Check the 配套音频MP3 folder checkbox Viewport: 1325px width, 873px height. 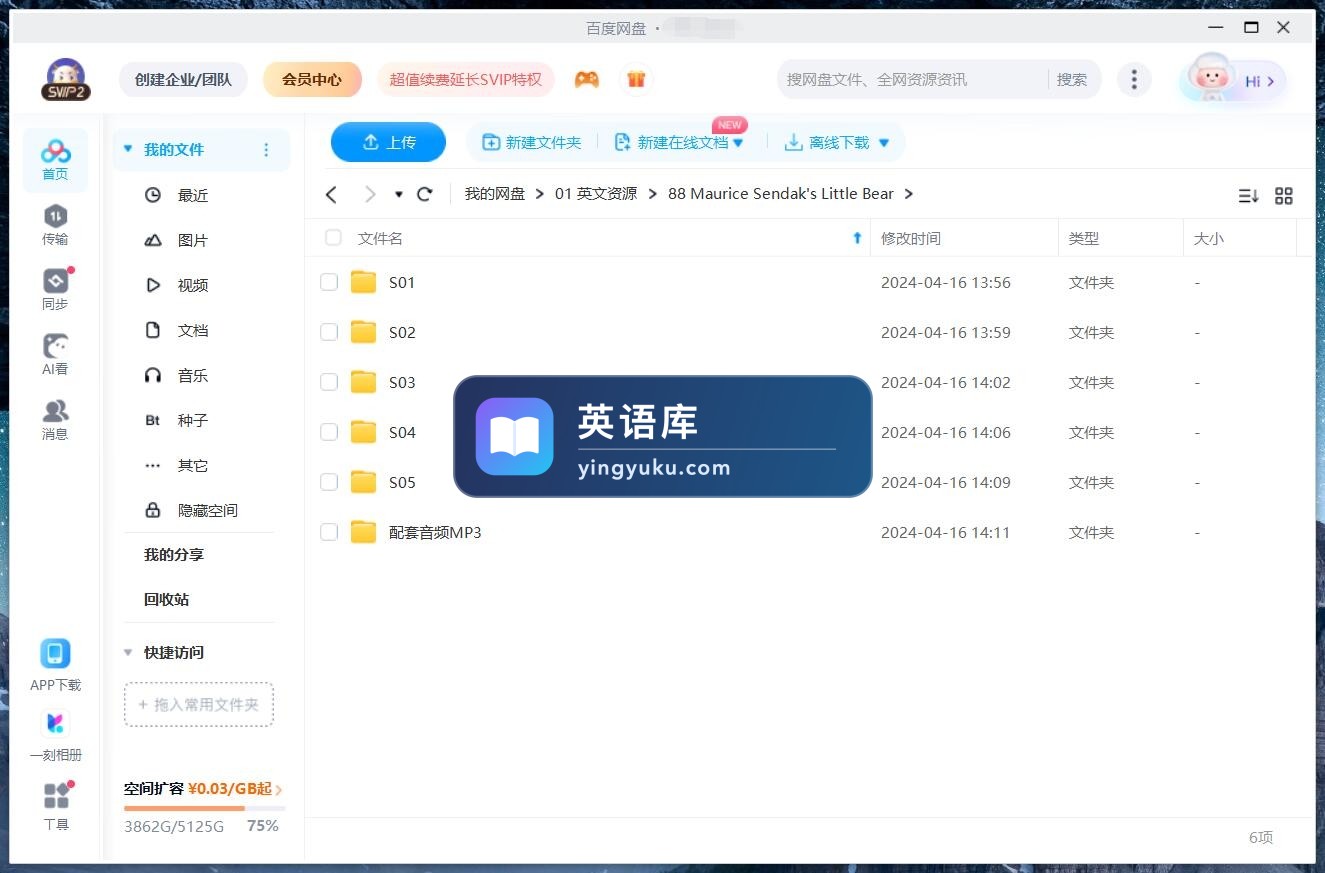point(329,532)
